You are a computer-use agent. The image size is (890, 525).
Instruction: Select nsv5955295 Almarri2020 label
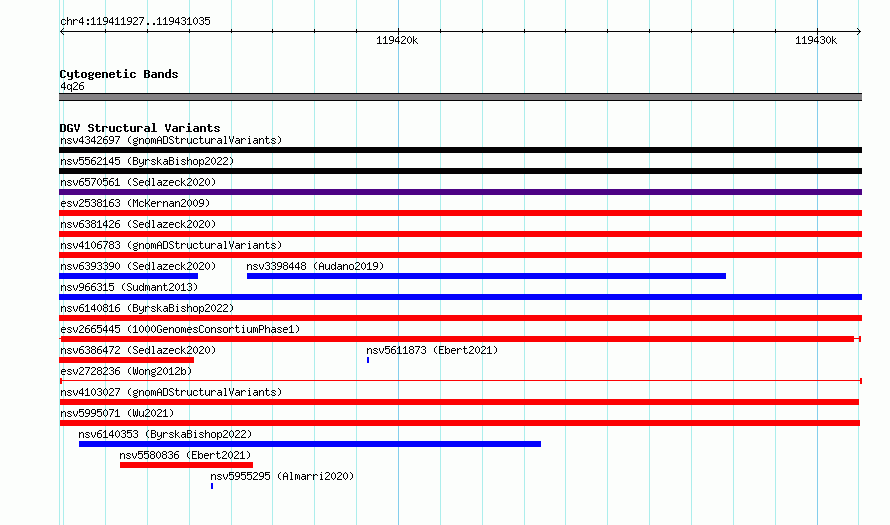pos(282,476)
